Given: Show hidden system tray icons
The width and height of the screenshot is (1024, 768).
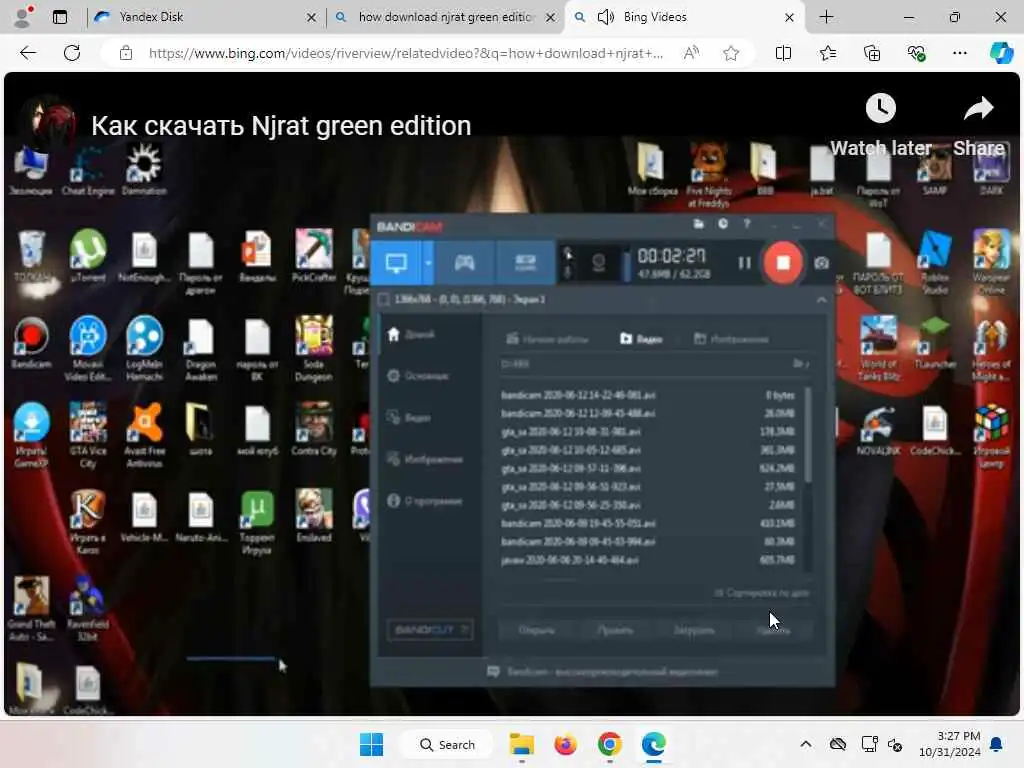Looking at the screenshot, I should 806,744.
